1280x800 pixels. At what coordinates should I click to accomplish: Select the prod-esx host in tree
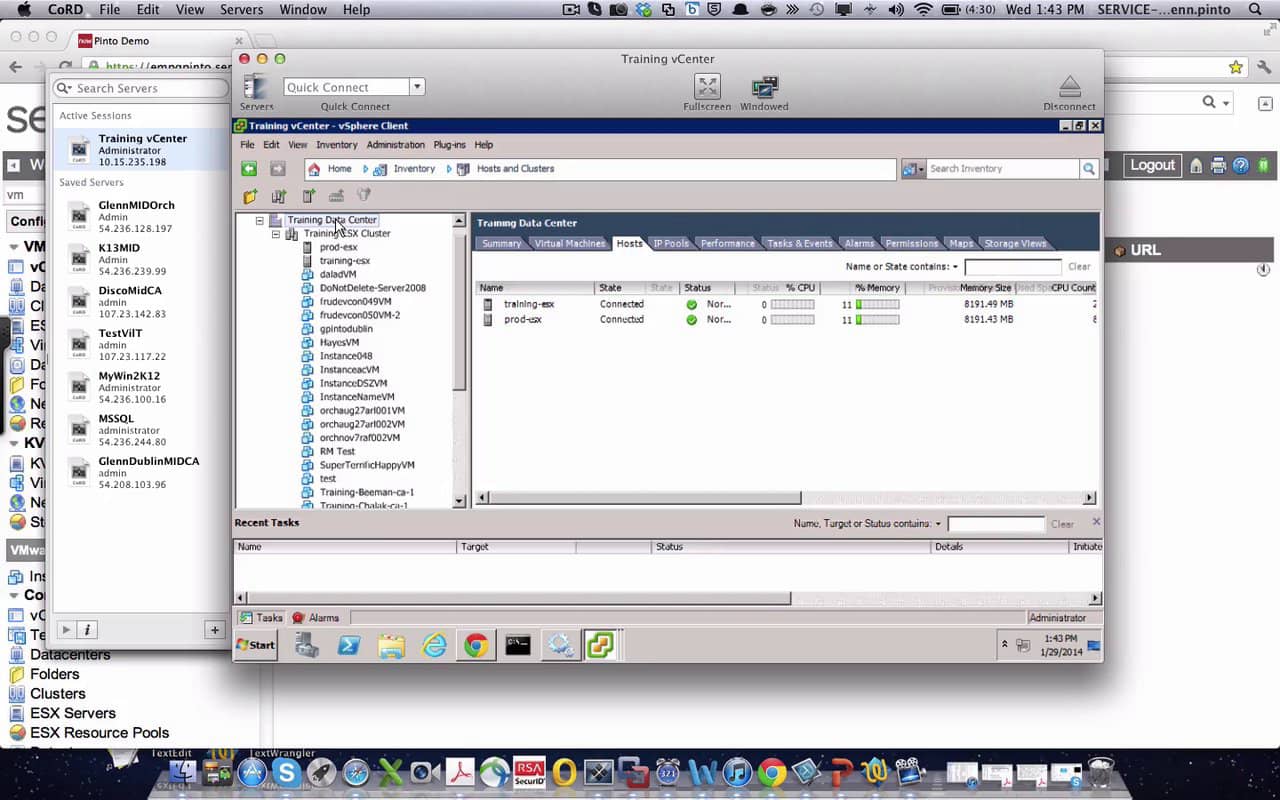(x=338, y=247)
